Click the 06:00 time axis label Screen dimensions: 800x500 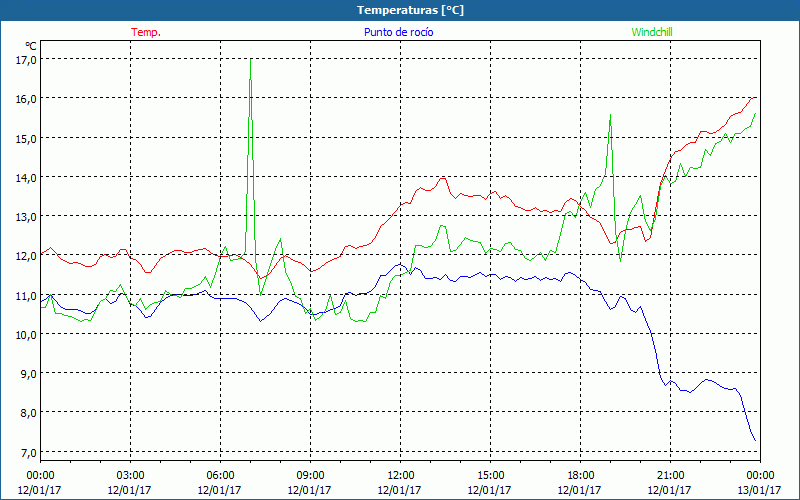point(220,476)
